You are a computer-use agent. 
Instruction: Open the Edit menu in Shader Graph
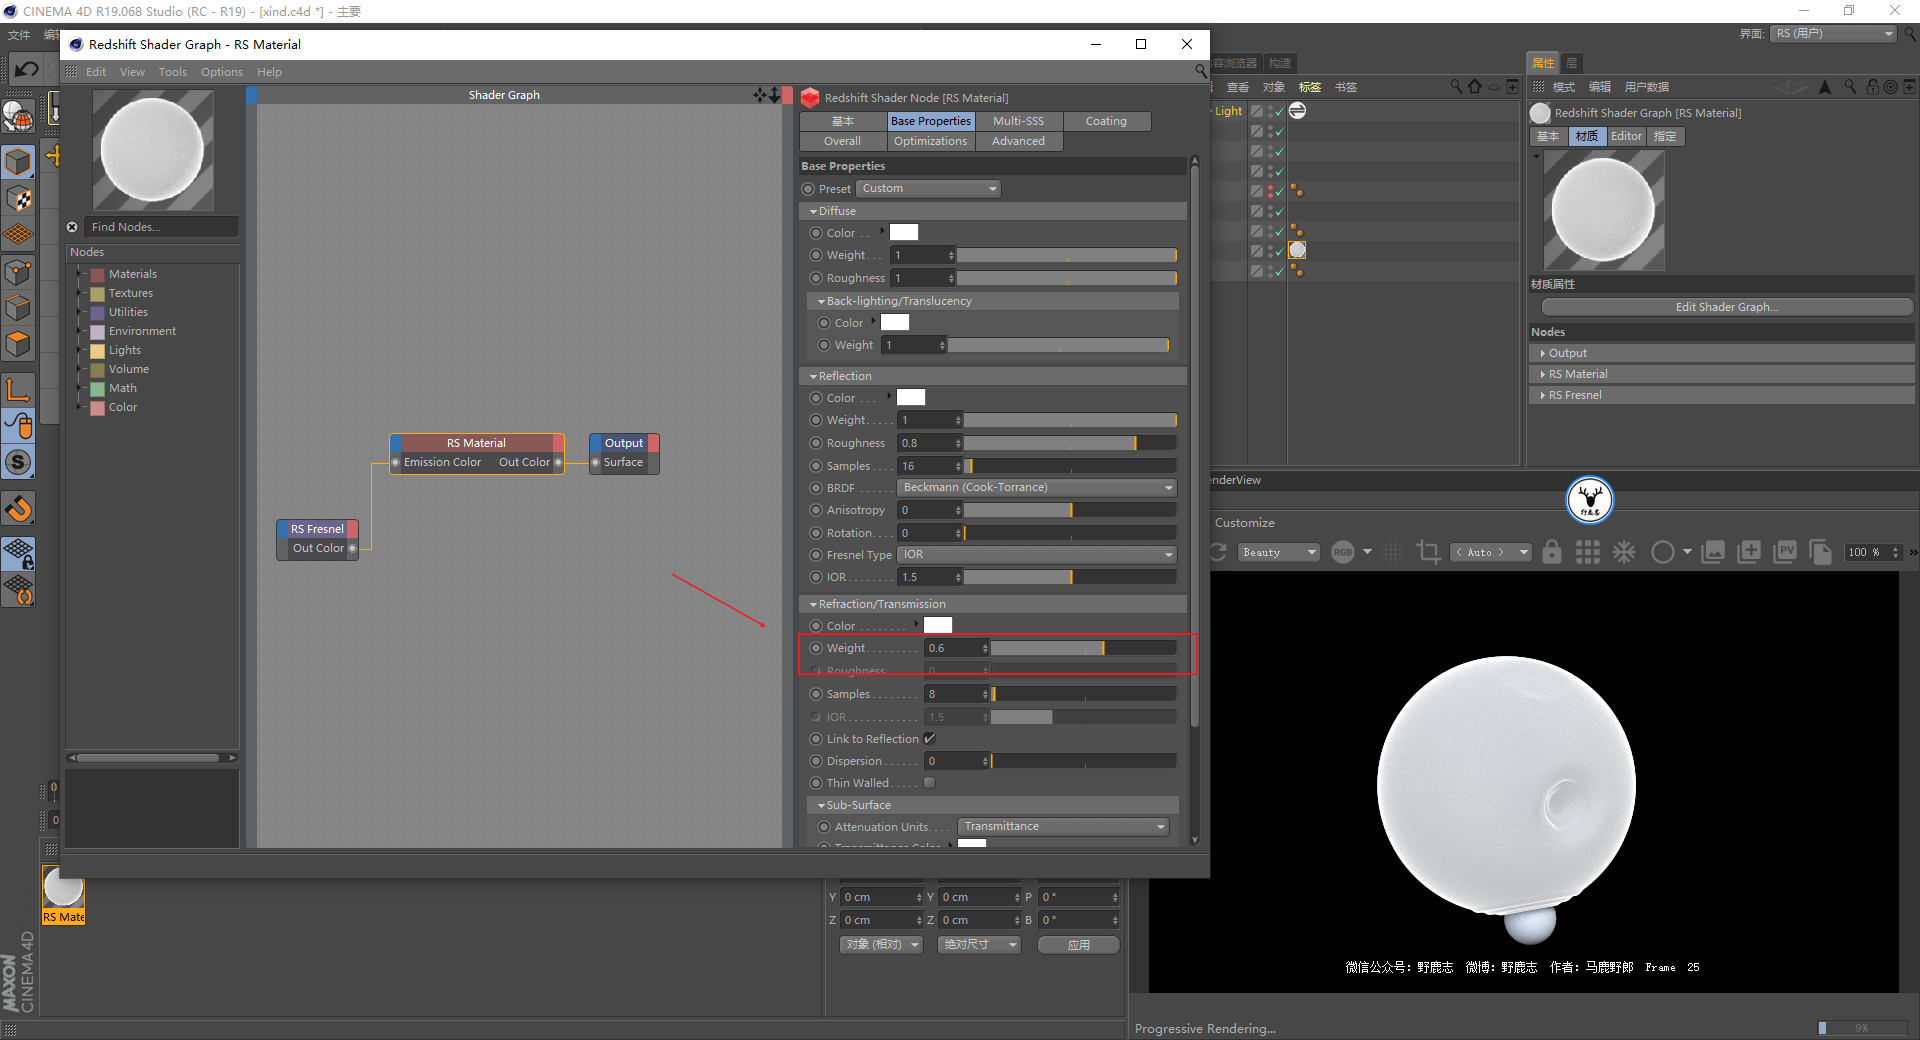(x=96, y=72)
